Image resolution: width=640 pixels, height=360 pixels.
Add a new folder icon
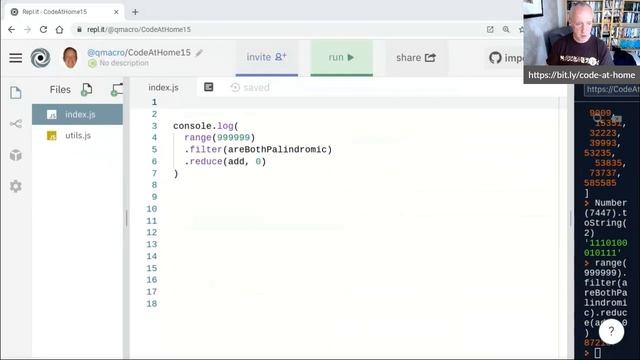pos(117,89)
